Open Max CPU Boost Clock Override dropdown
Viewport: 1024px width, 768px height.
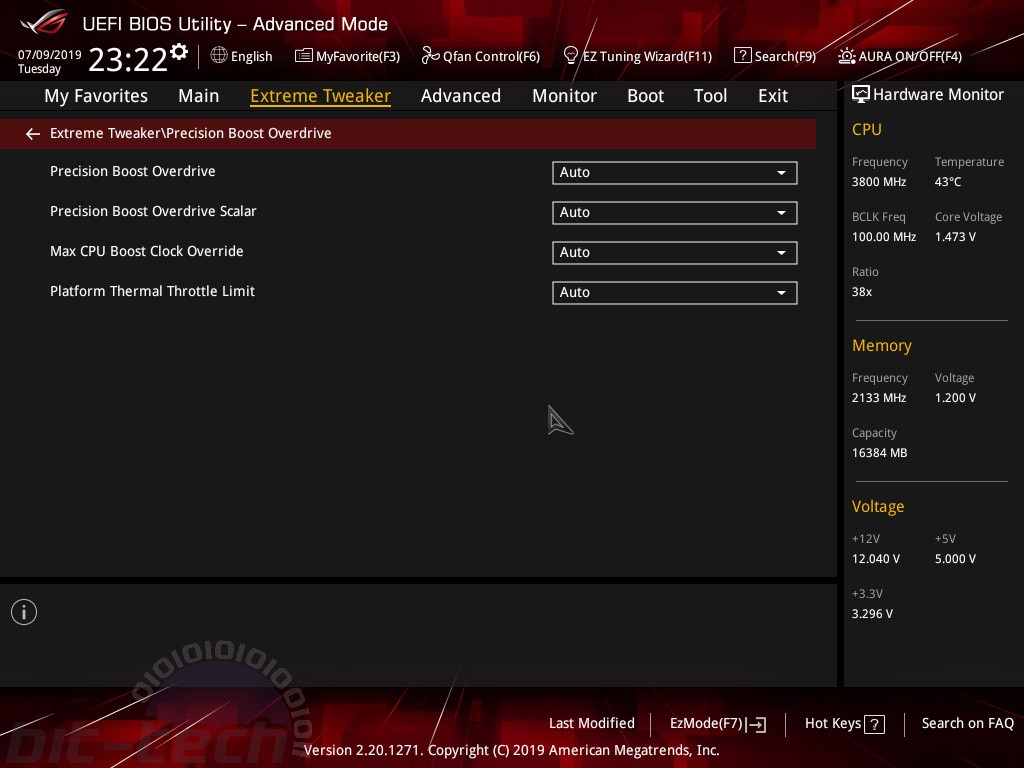coord(675,252)
